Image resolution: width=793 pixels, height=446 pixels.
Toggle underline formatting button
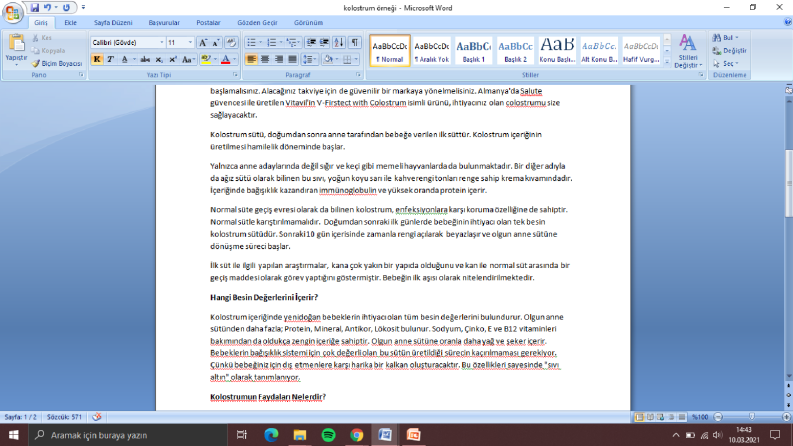124,60
